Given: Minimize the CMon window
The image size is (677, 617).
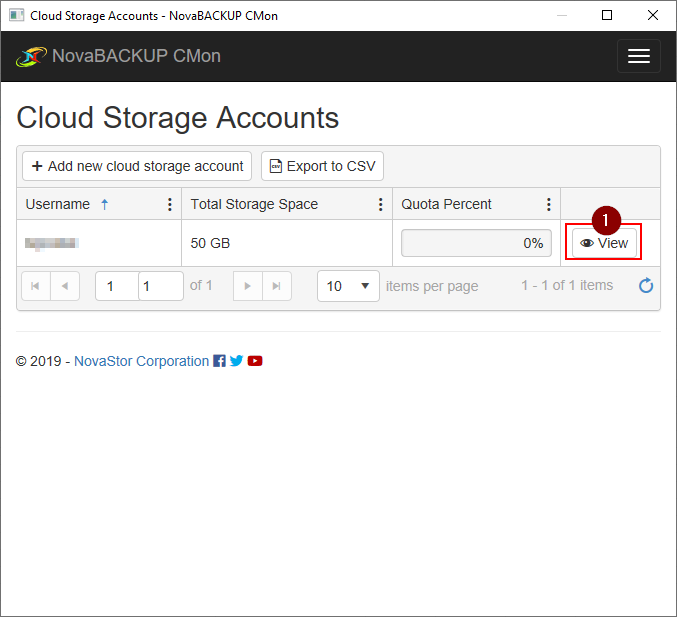Looking at the screenshot, I should click(562, 15).
